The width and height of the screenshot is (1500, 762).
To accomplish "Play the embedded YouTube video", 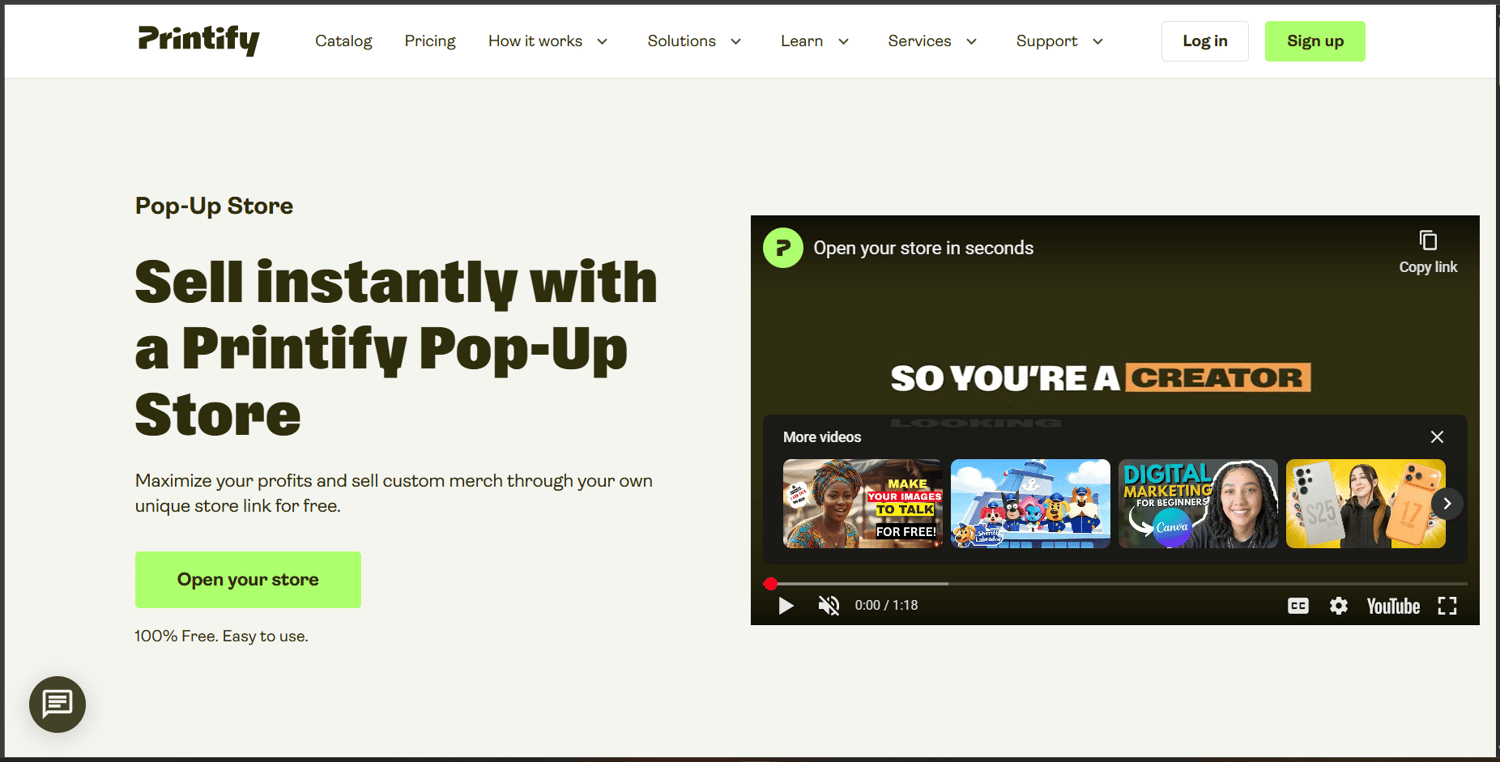I will tap(786, 605).
